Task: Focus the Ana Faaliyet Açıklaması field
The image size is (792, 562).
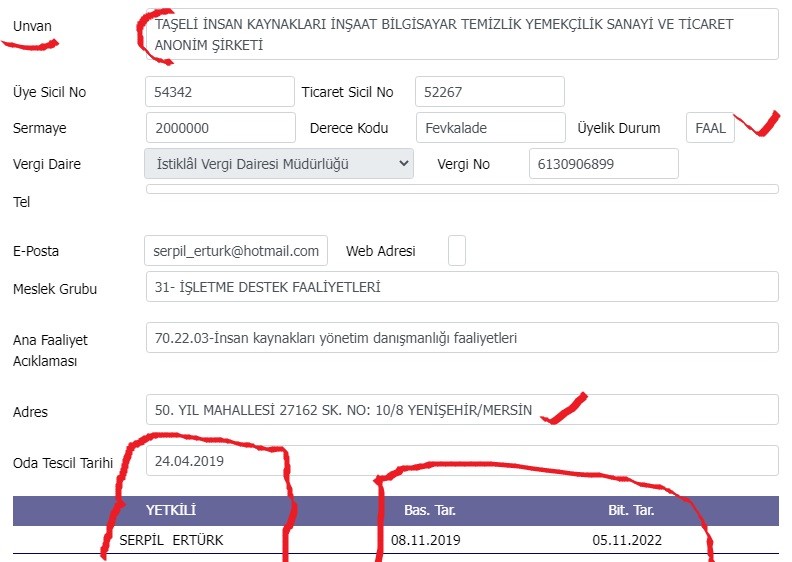Action: pyautogui.click(x=462, y=338)
